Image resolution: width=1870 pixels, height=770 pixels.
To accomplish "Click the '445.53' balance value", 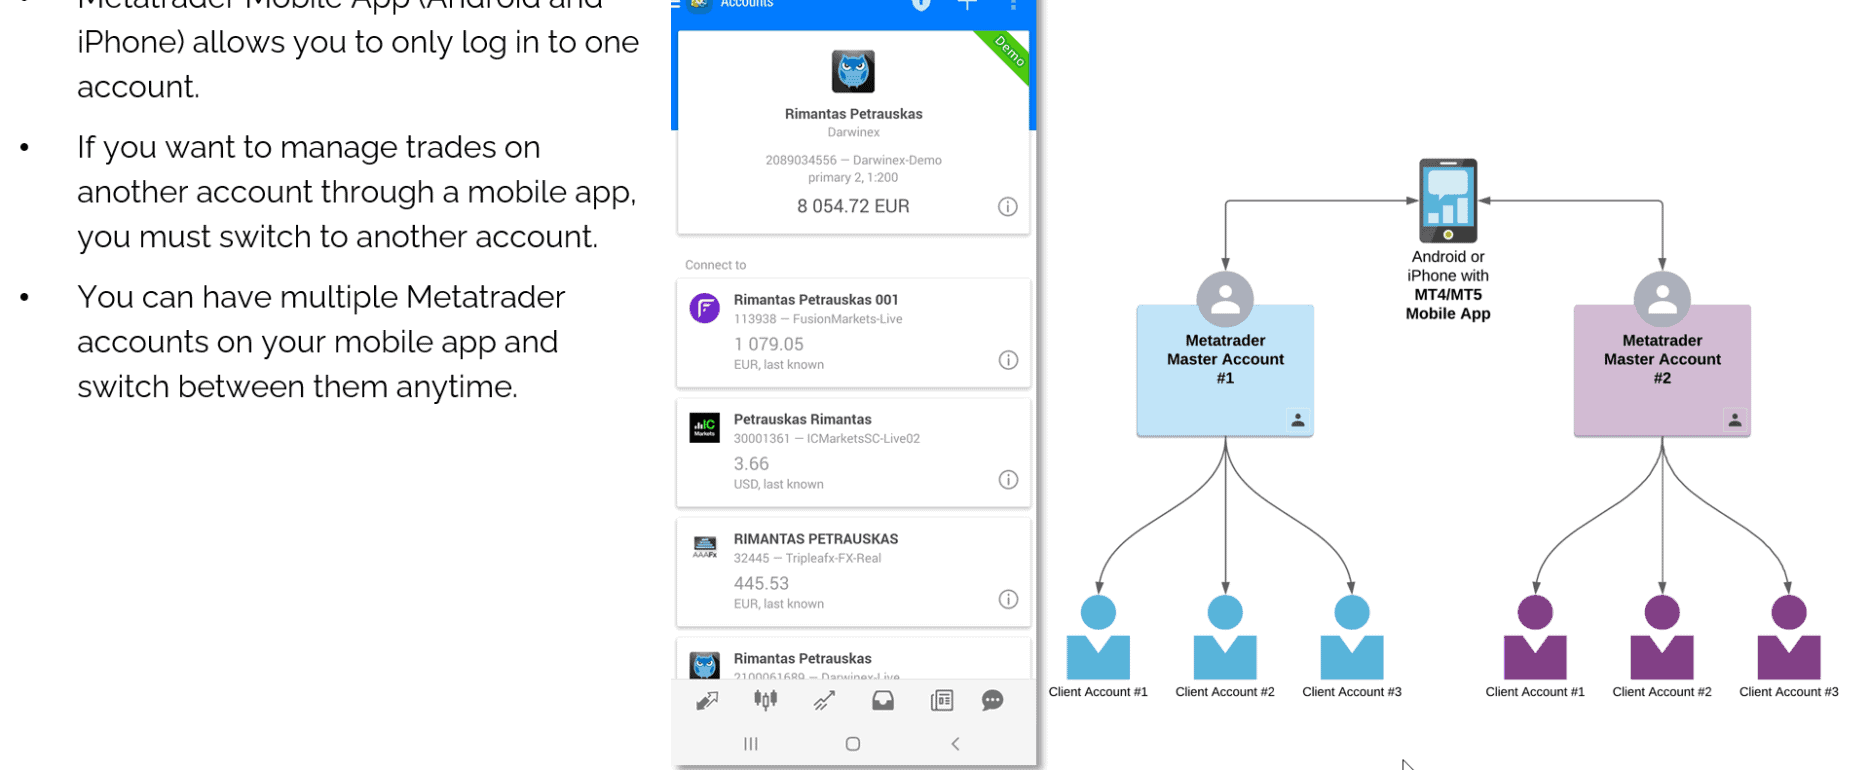I will (x=761, y=583).
